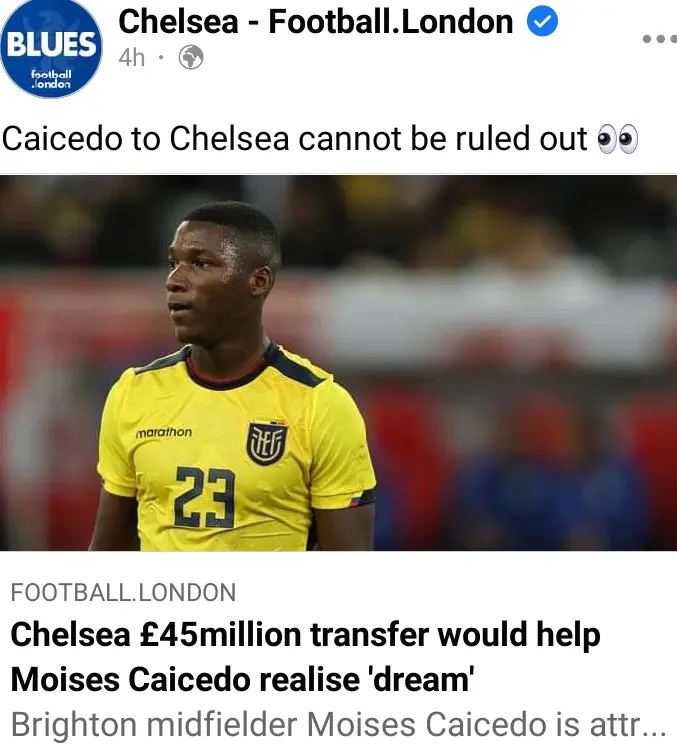Click the shield crest on the jersey
Screen dimensions: 677x747
point(267,444)
